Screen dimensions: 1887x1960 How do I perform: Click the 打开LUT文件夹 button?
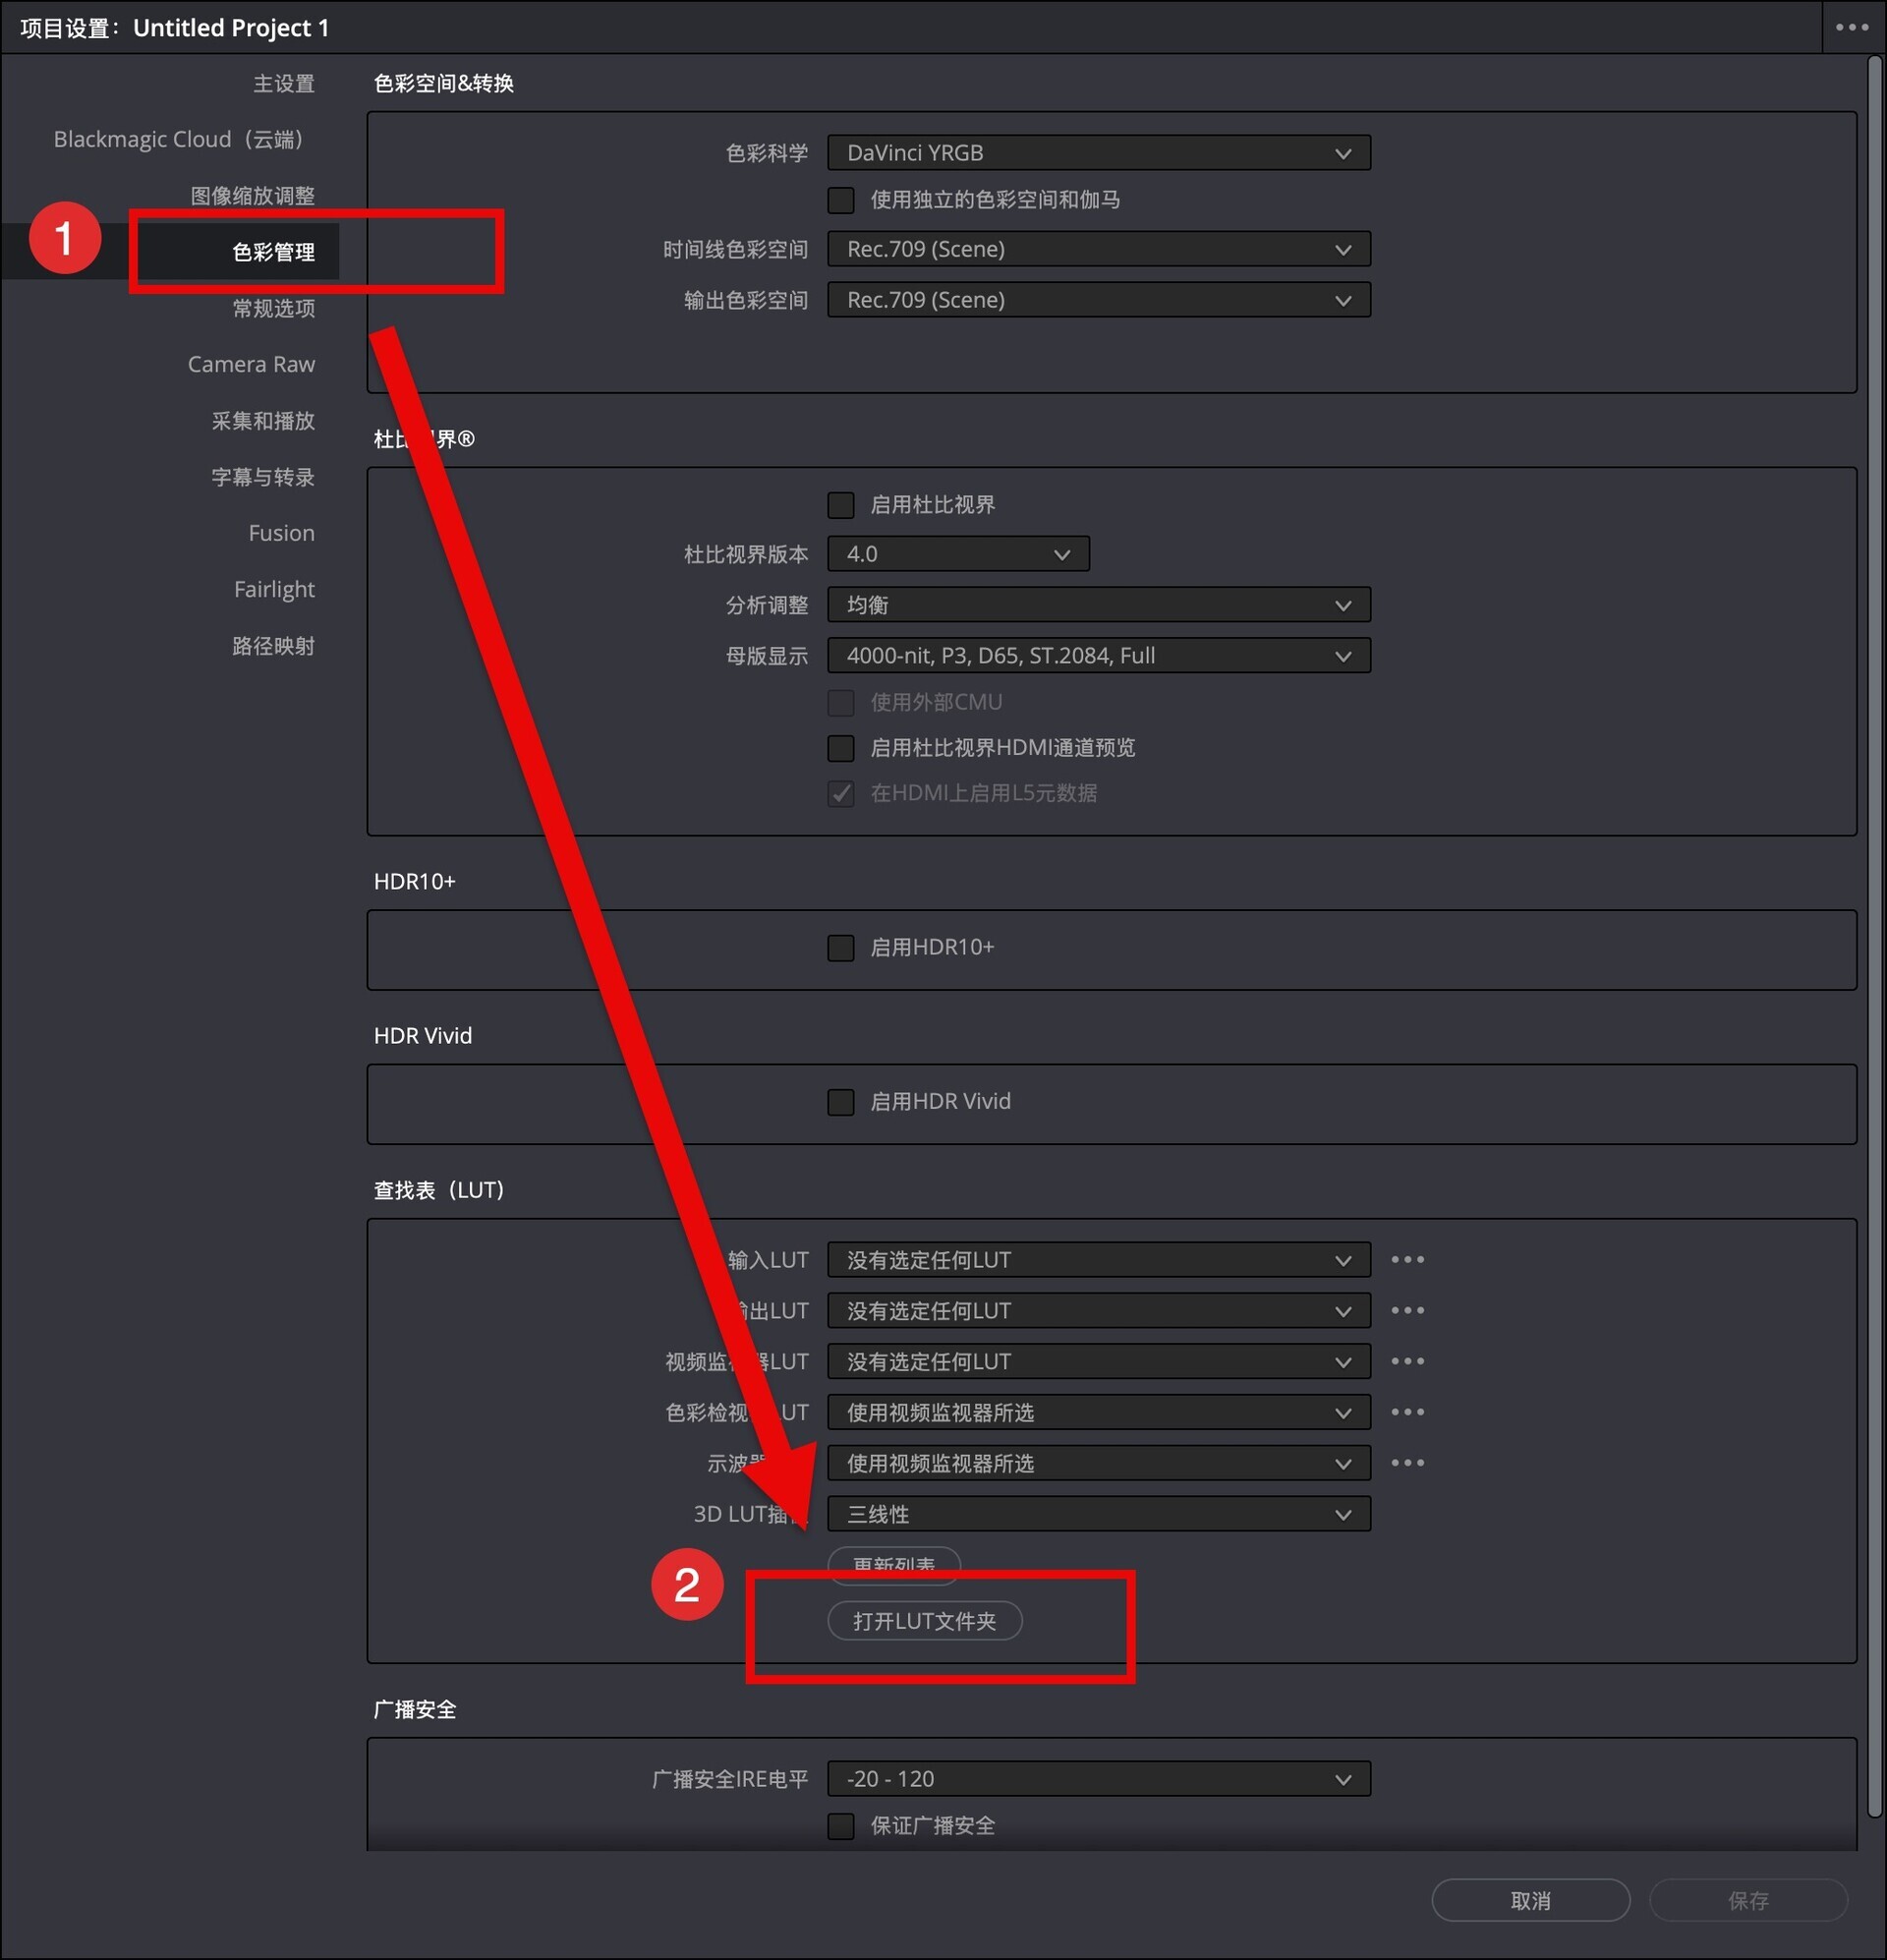[925, 1621]
